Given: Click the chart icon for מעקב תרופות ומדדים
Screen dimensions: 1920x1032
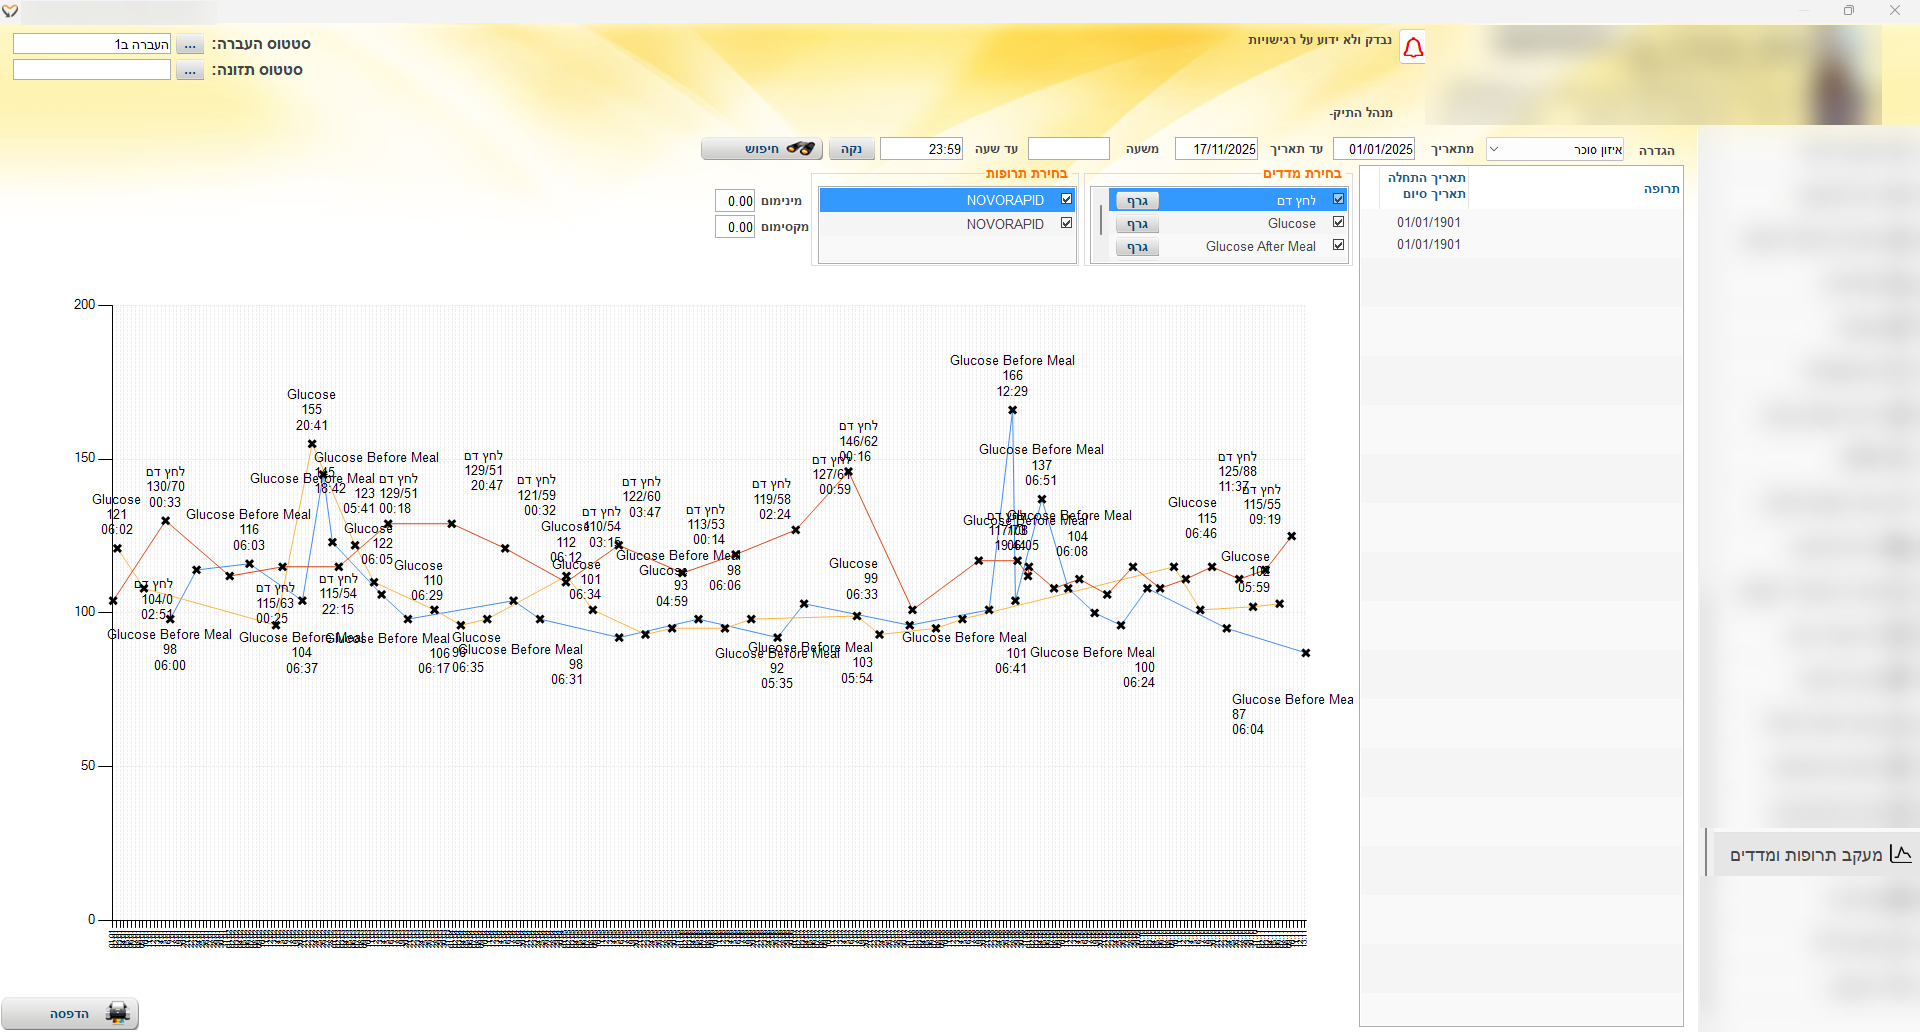Looking at the screenshot, I should coord(1901,854).
